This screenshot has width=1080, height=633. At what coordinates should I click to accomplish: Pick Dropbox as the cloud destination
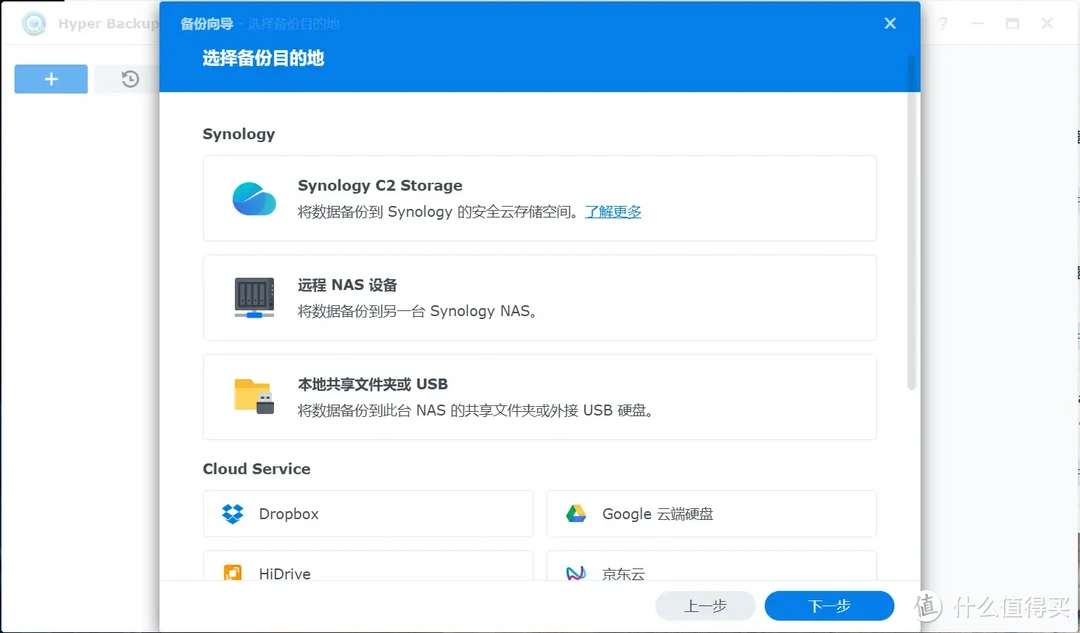367,513
